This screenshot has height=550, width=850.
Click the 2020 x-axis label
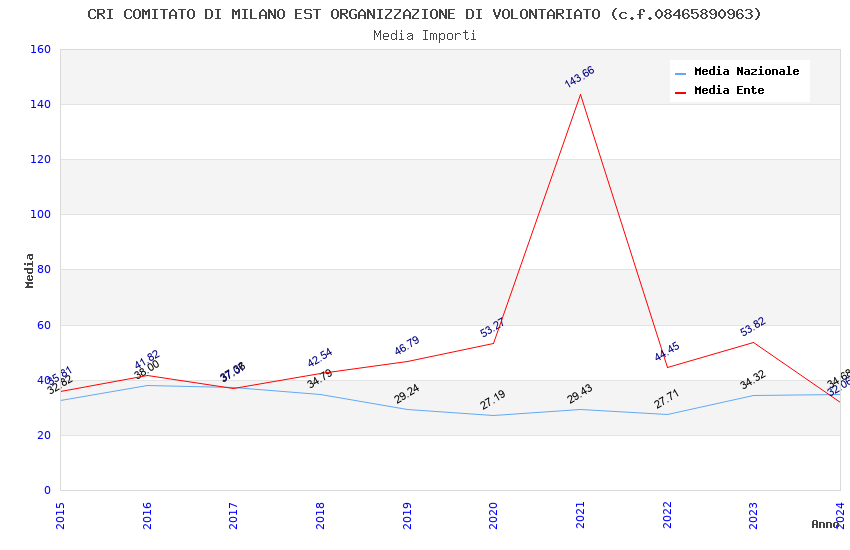pyautogui.click(x=493, y=516)
